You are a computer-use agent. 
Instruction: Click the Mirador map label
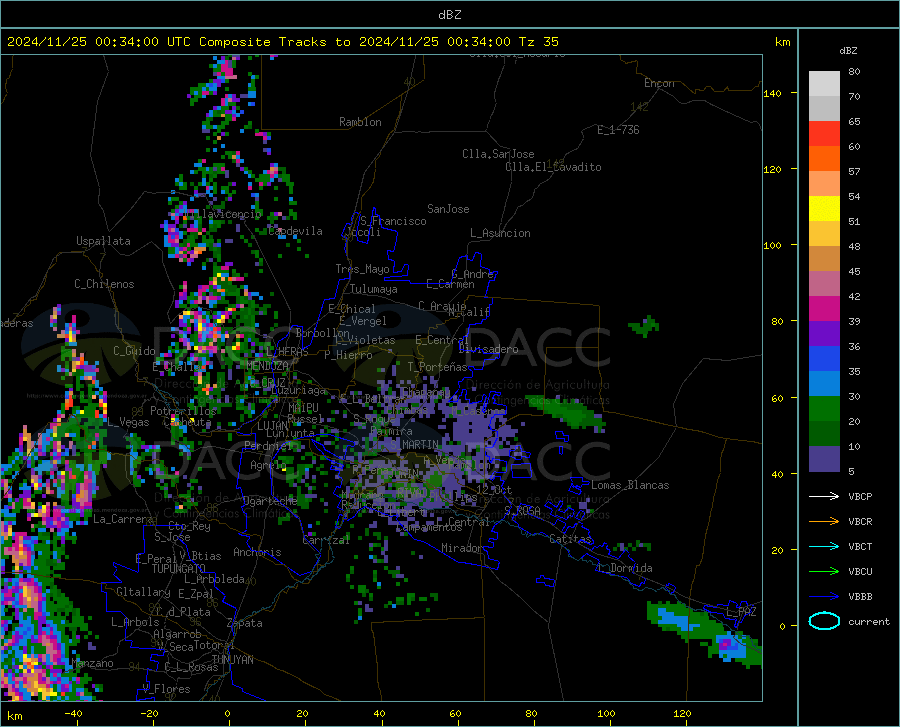[461, 548]
